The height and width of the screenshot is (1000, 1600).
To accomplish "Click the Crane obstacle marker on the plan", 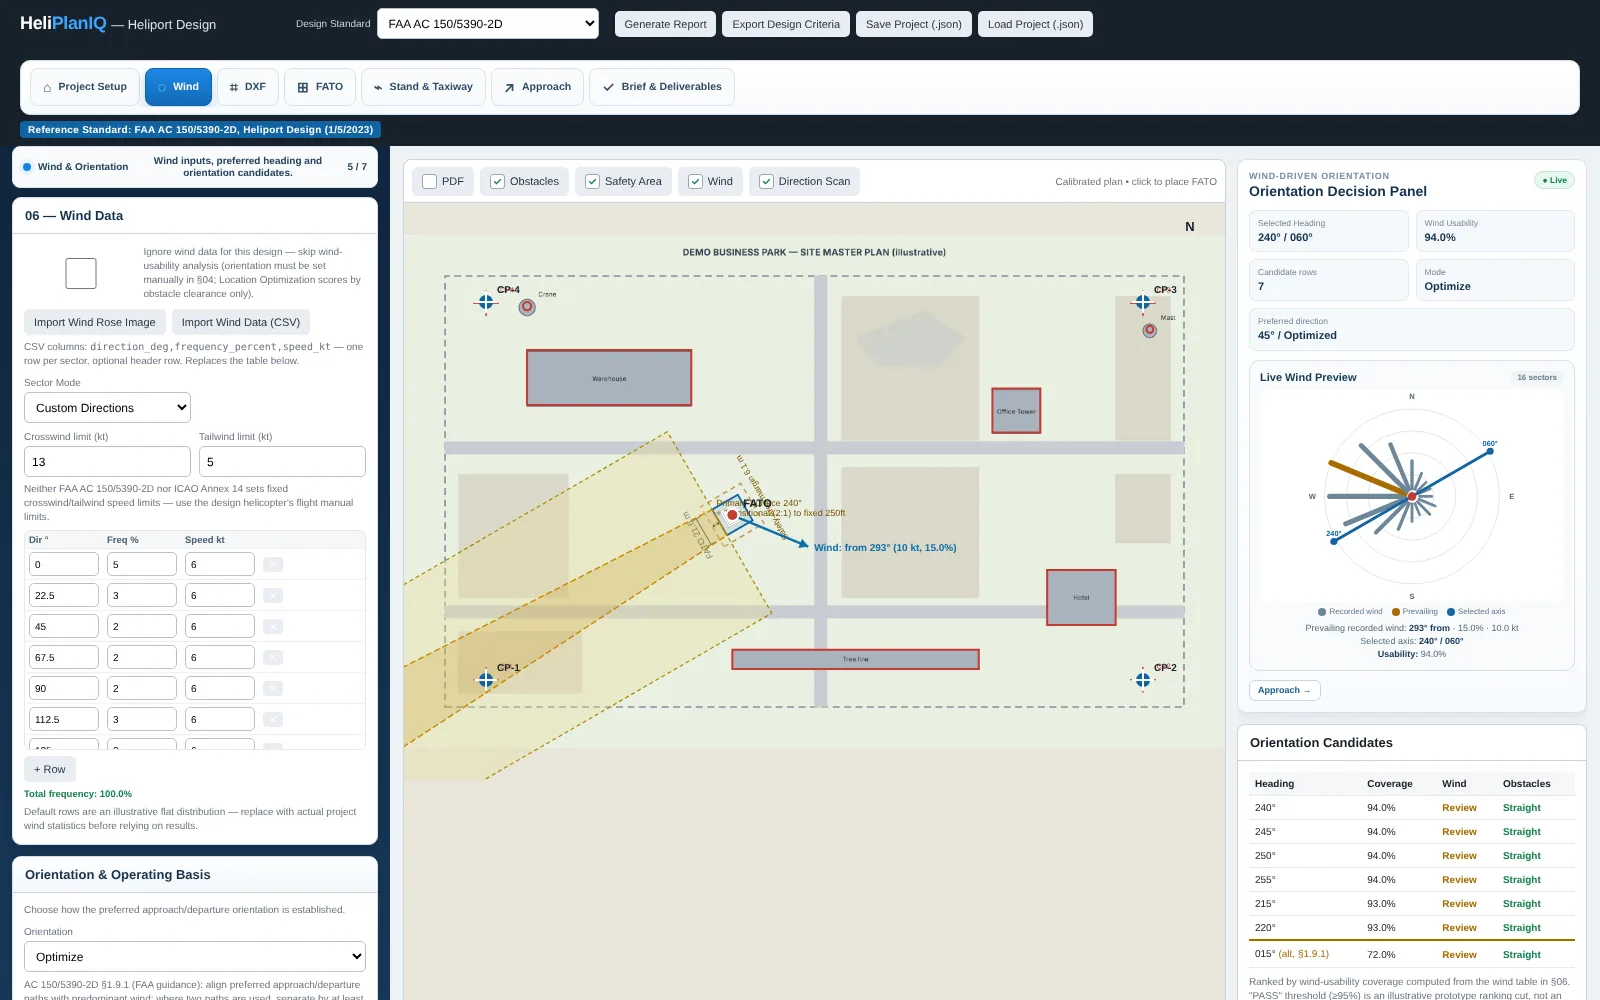I will [x=527, y=307].
